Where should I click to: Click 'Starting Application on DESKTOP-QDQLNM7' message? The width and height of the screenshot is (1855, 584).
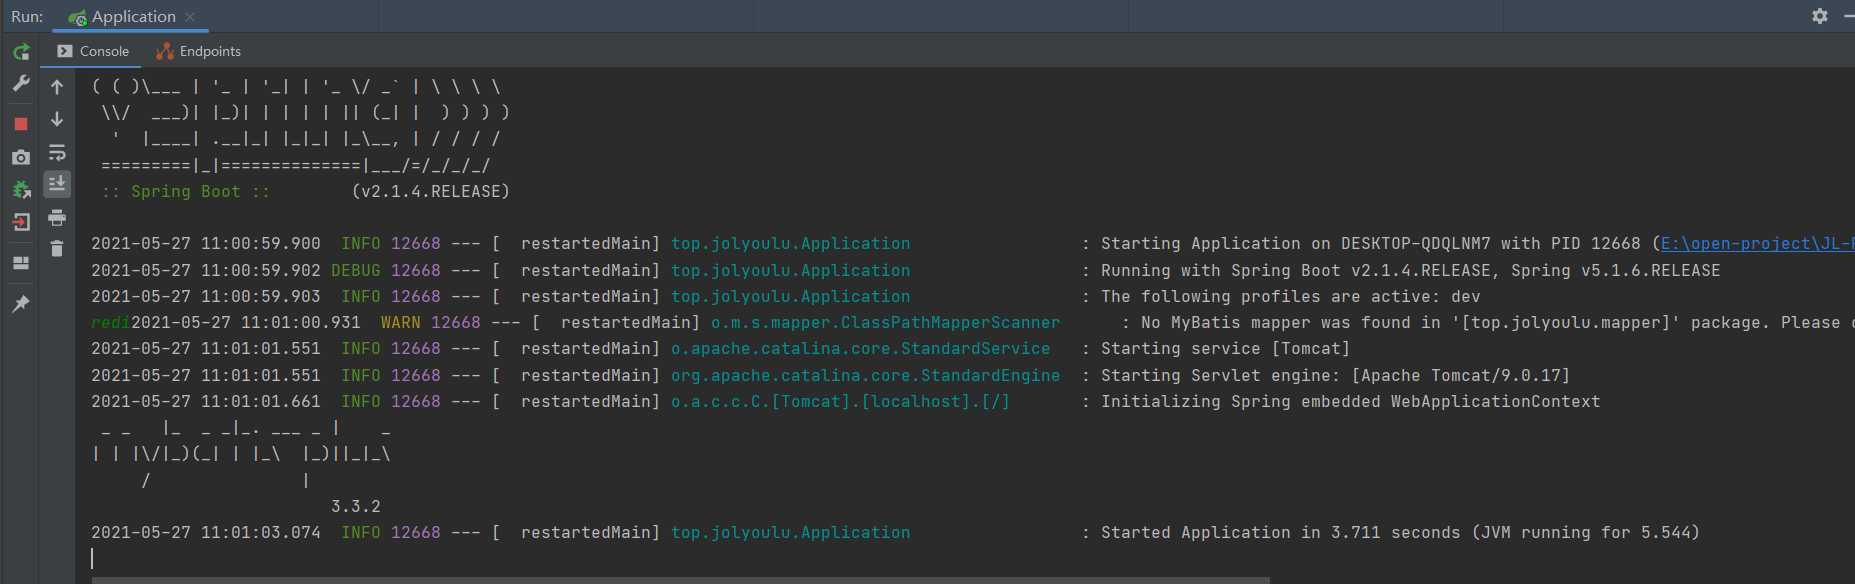coord(1296,244)
